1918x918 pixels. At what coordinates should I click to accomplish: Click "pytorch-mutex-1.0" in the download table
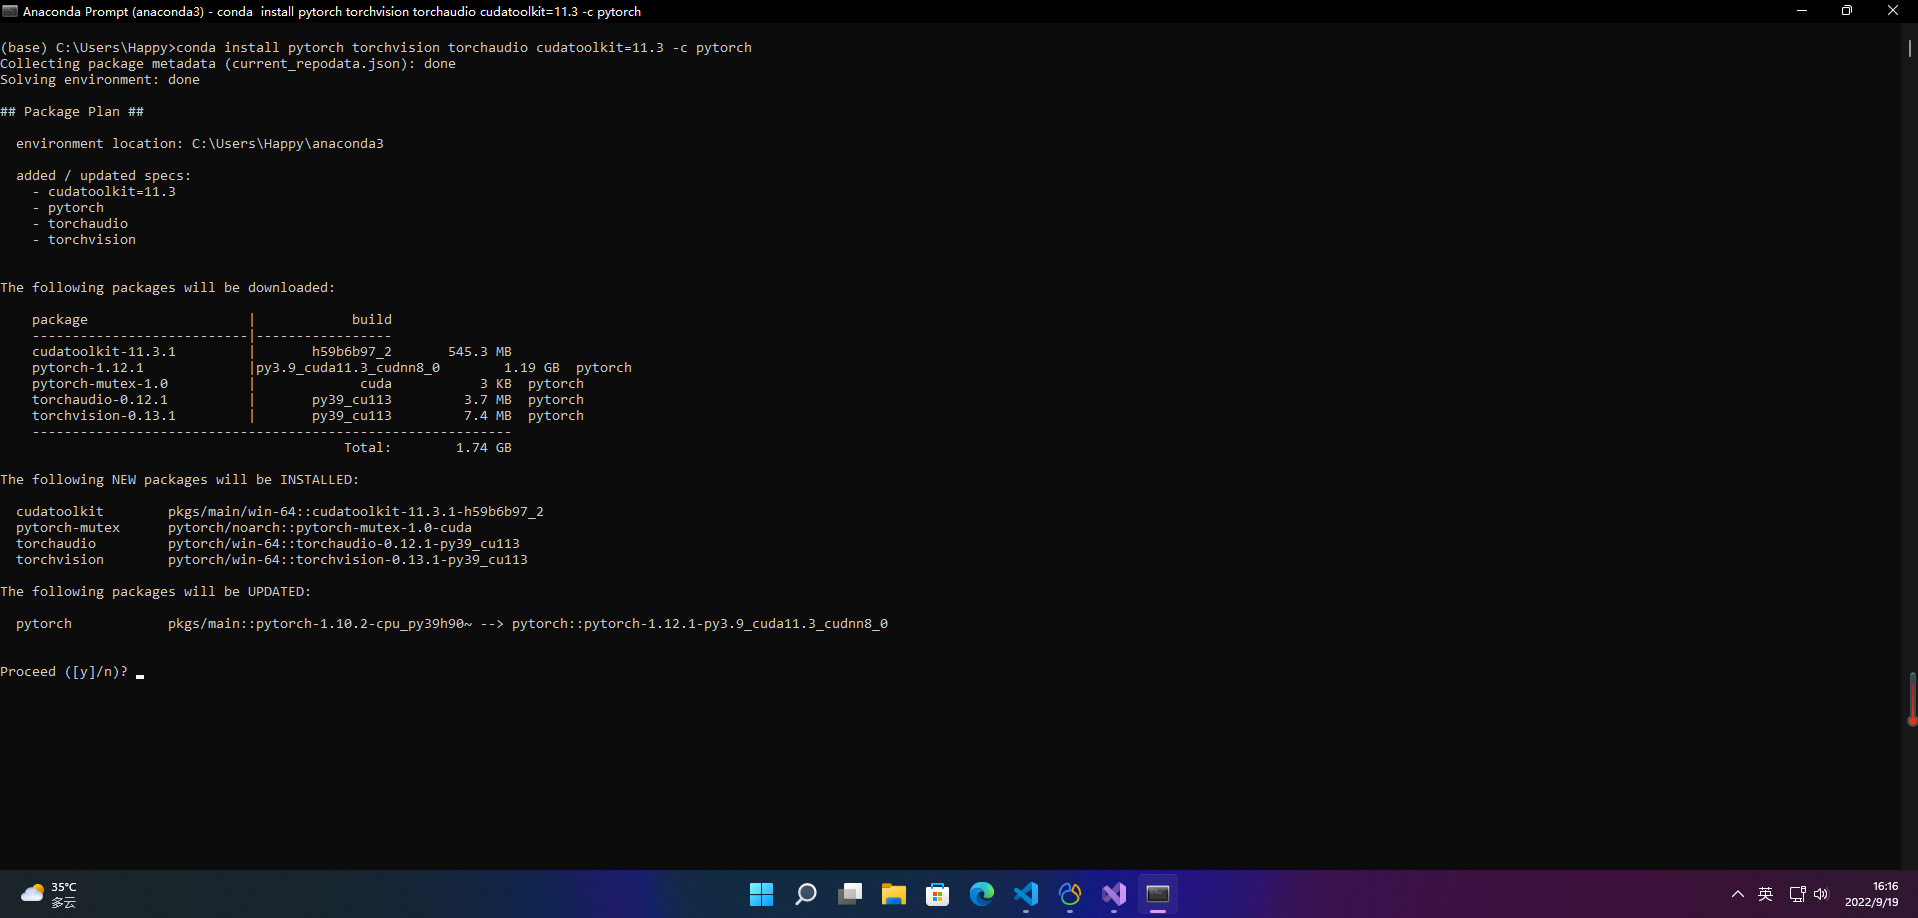point(100,384)
